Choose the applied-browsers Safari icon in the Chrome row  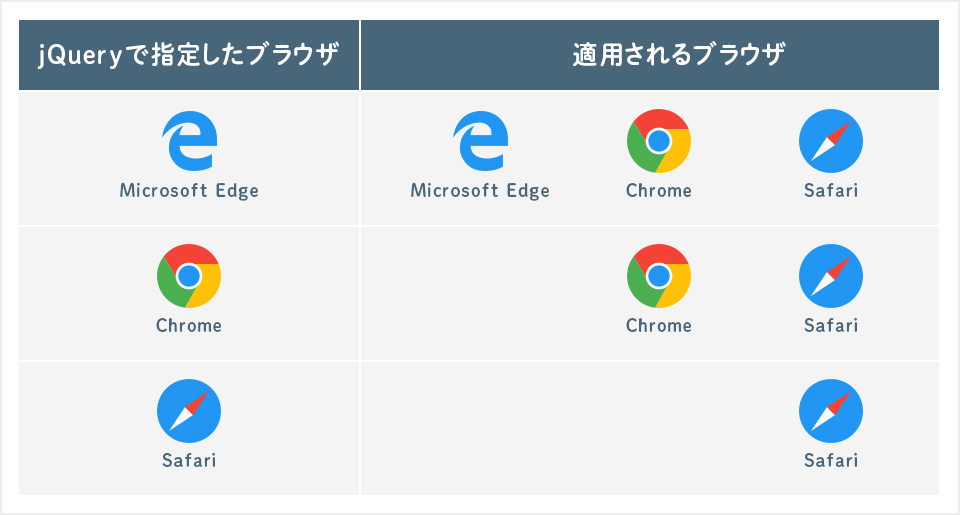(x=831, y=276)
